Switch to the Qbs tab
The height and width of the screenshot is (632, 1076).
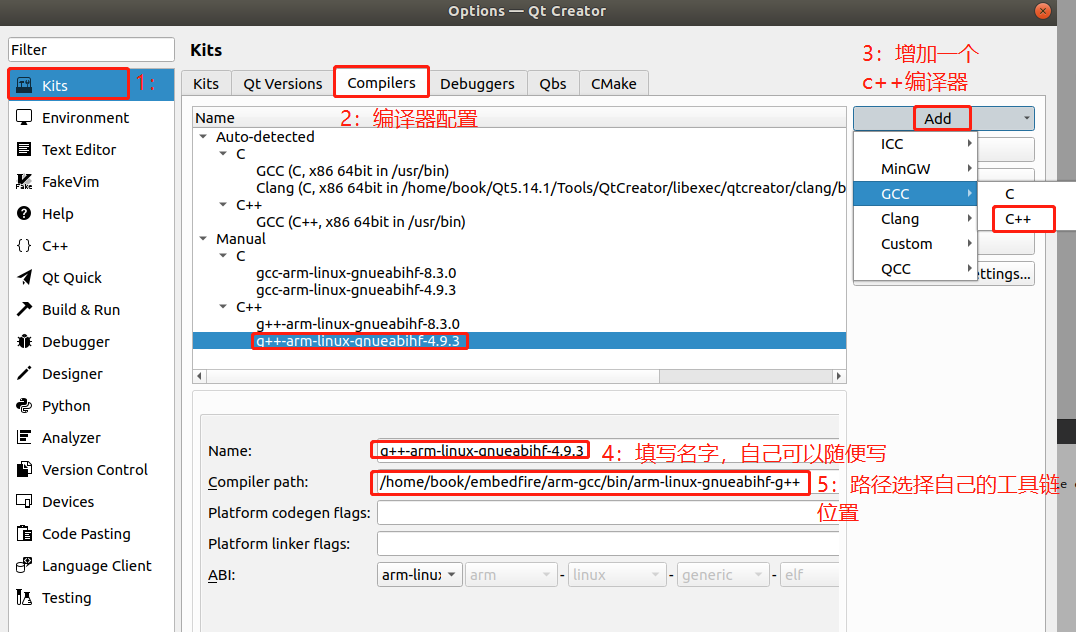[x=553, y=84]
